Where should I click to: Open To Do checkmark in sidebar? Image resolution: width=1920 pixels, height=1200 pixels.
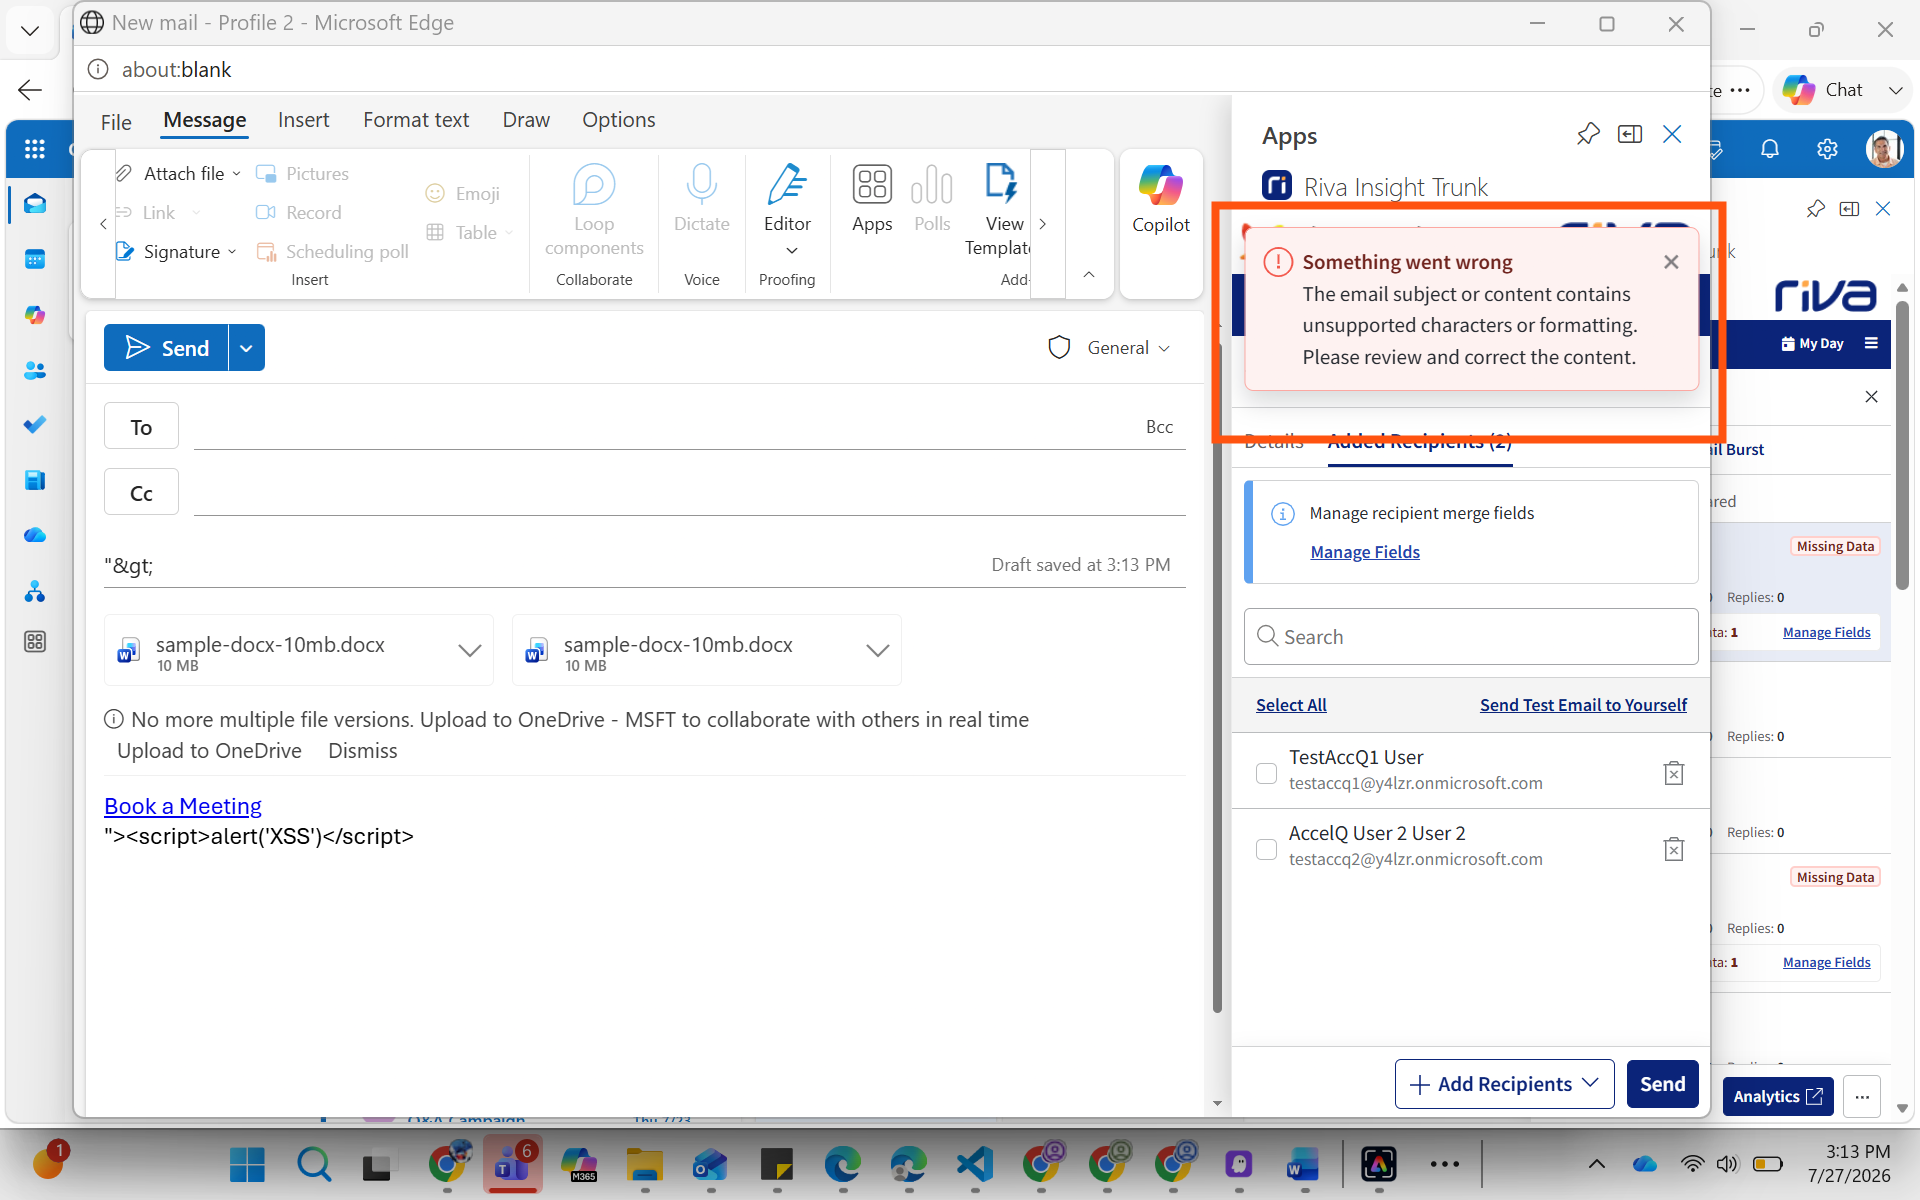(x=35, y=425)
